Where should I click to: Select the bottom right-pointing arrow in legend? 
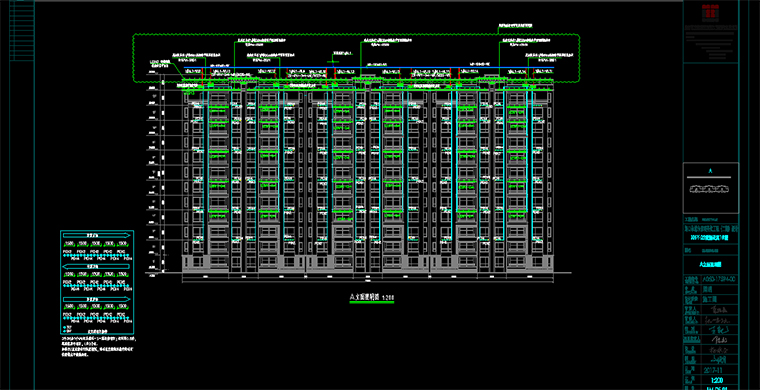tap(97, 299)
